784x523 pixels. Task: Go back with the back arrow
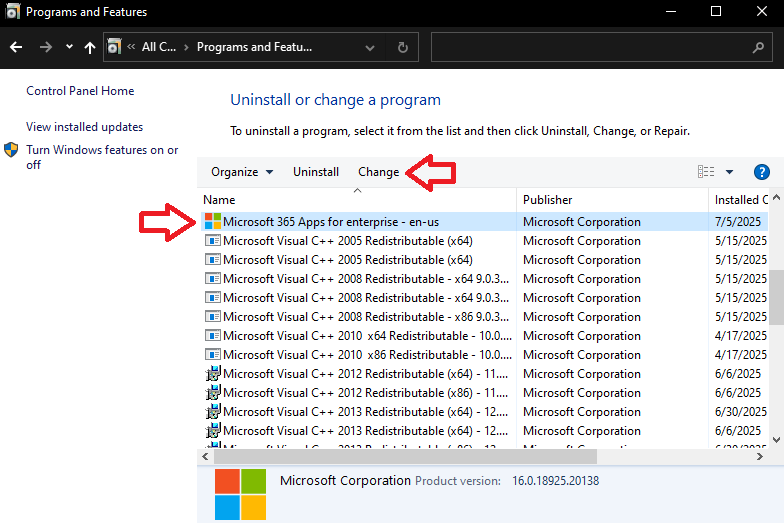[x=16, y=47]
